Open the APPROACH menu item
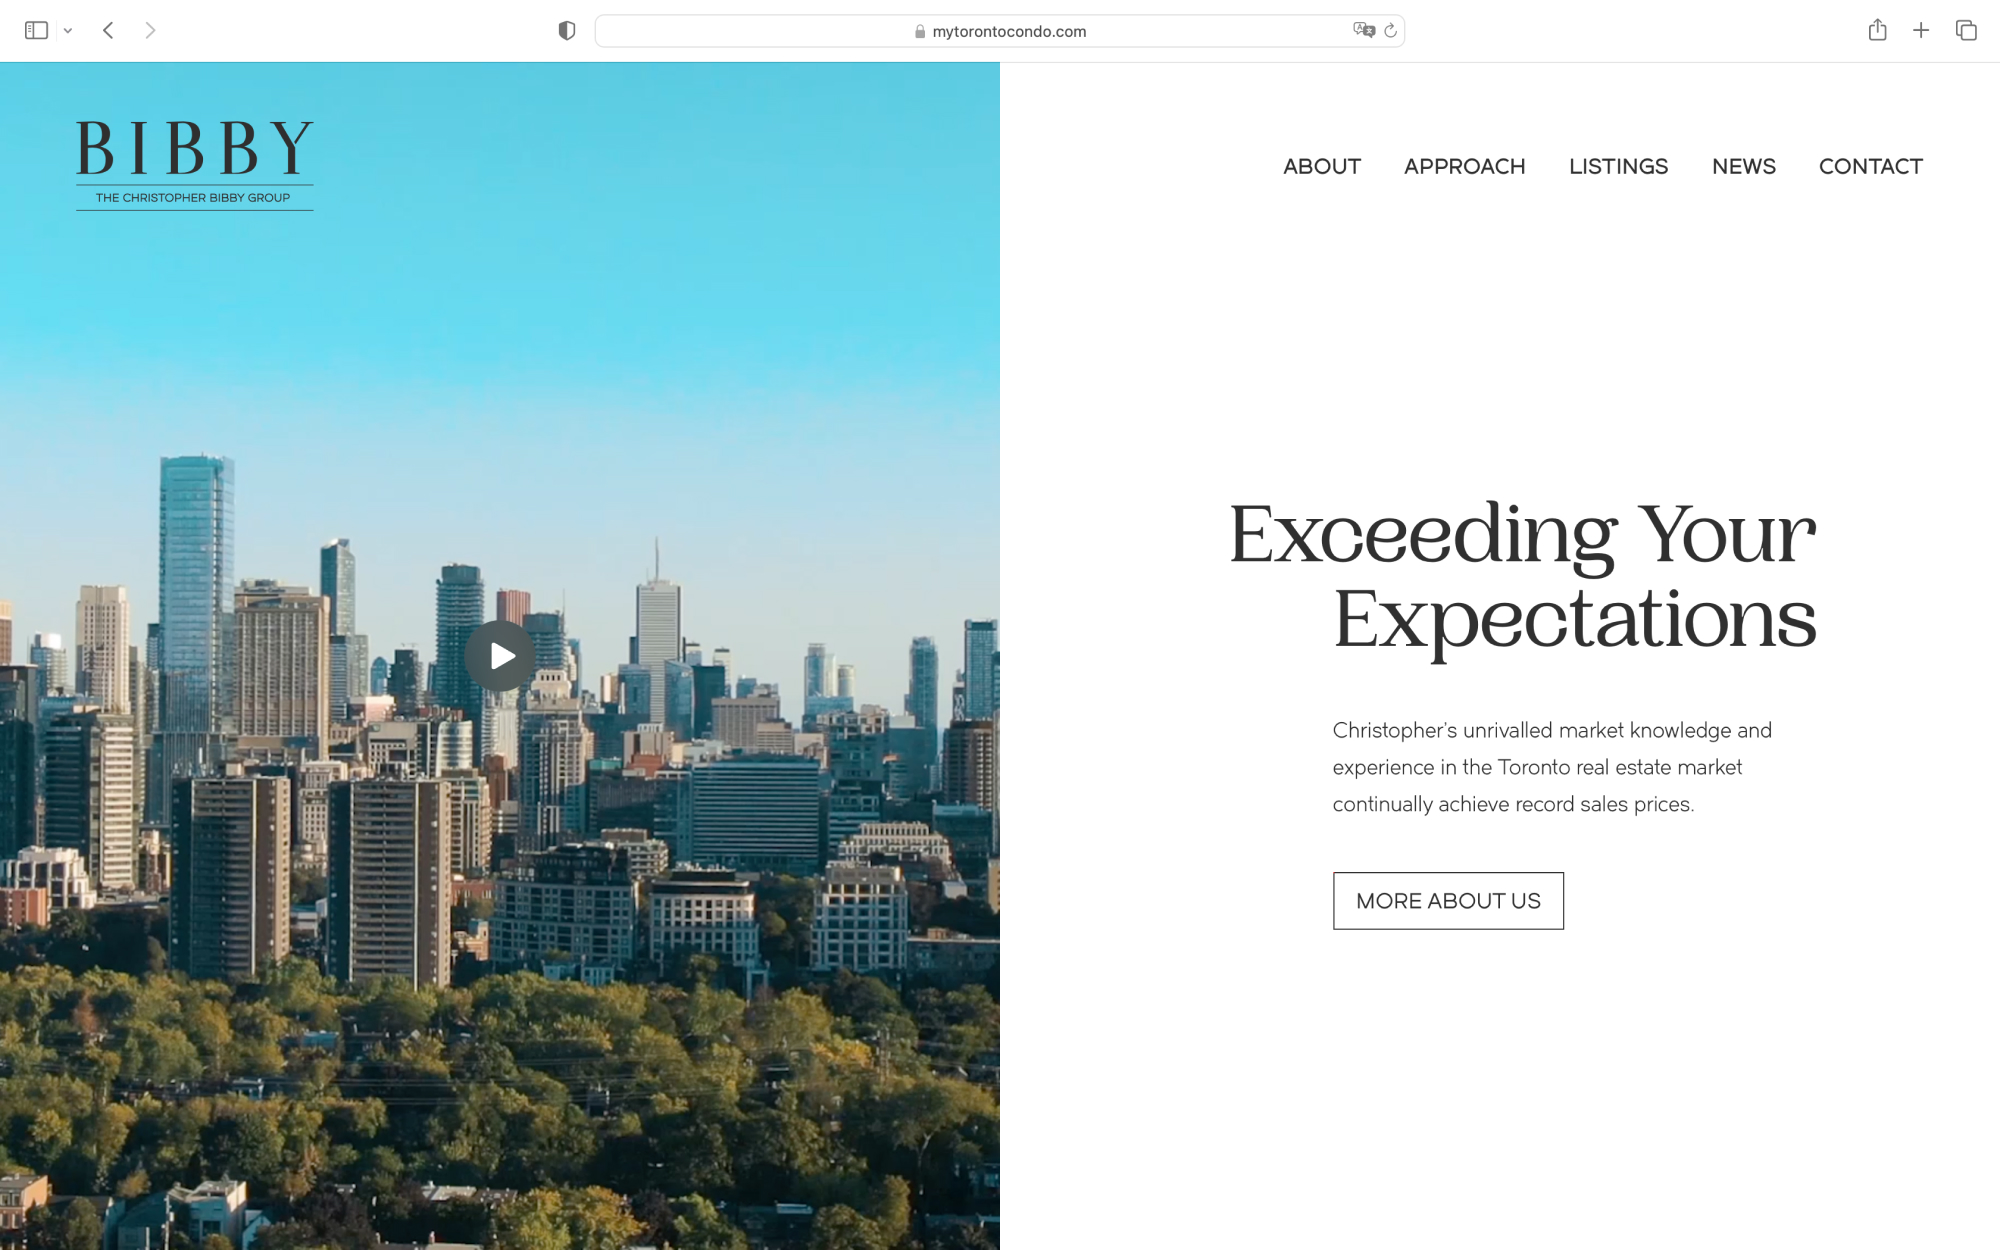2000x1250 pixels. point(1464,166)
